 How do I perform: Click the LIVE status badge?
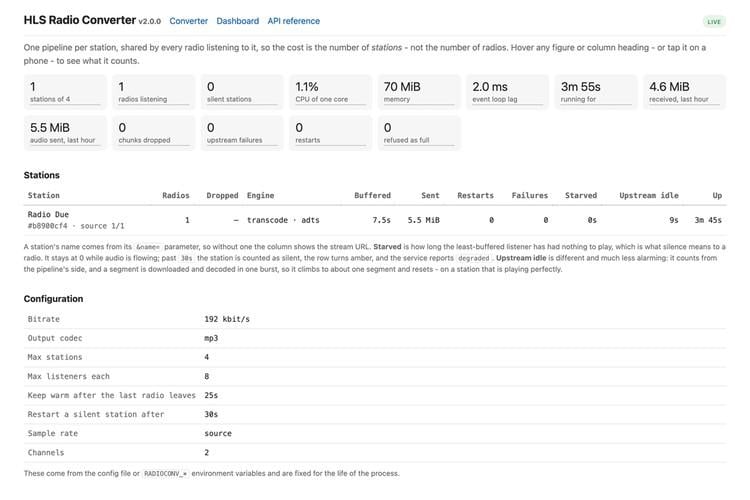pos(714,22)
